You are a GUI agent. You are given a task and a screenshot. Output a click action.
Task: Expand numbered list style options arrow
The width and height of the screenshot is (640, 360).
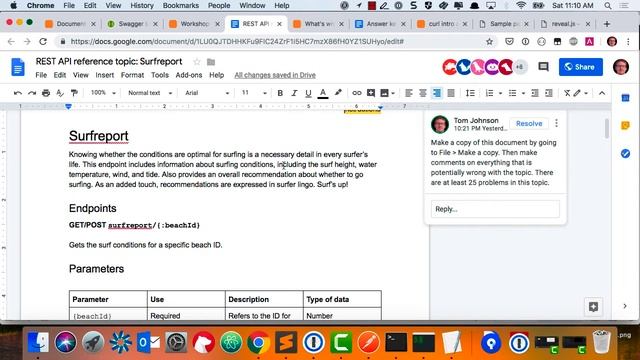click(500, 93)
